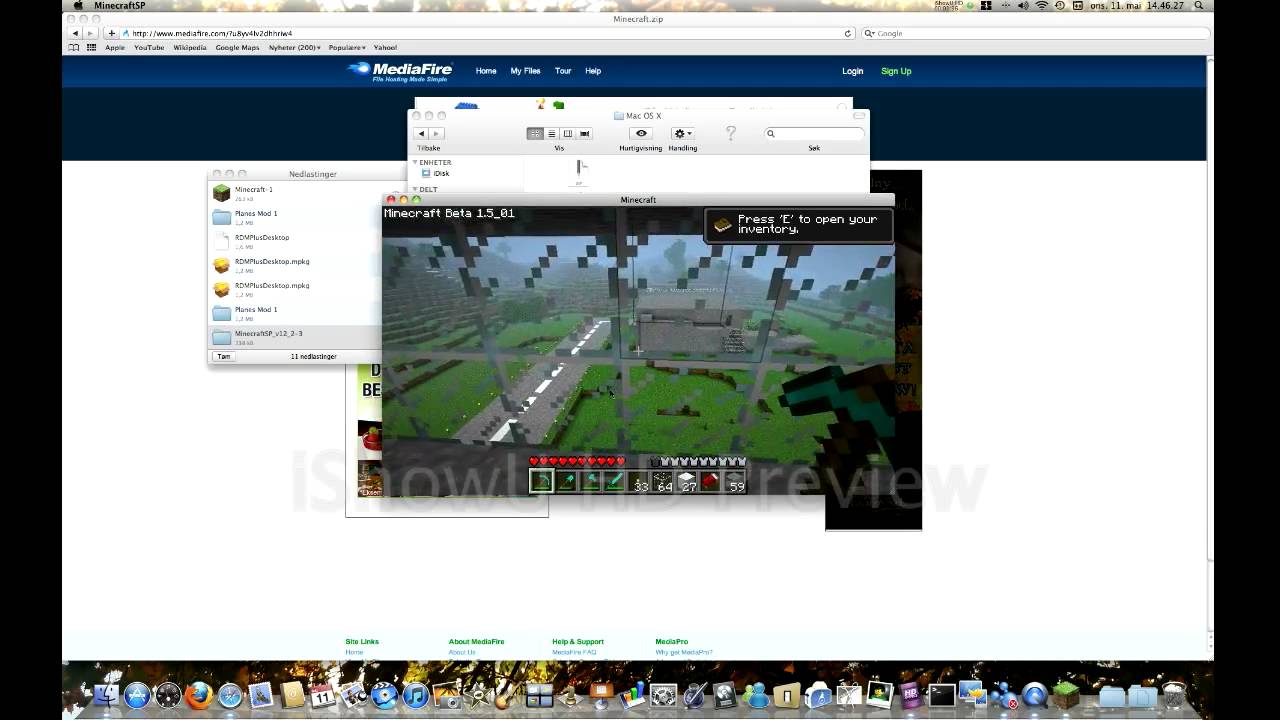Select Minecraft hotbar stack showing 33
1280x720 pixels.
pyautogui.click(x=638, y=481)
